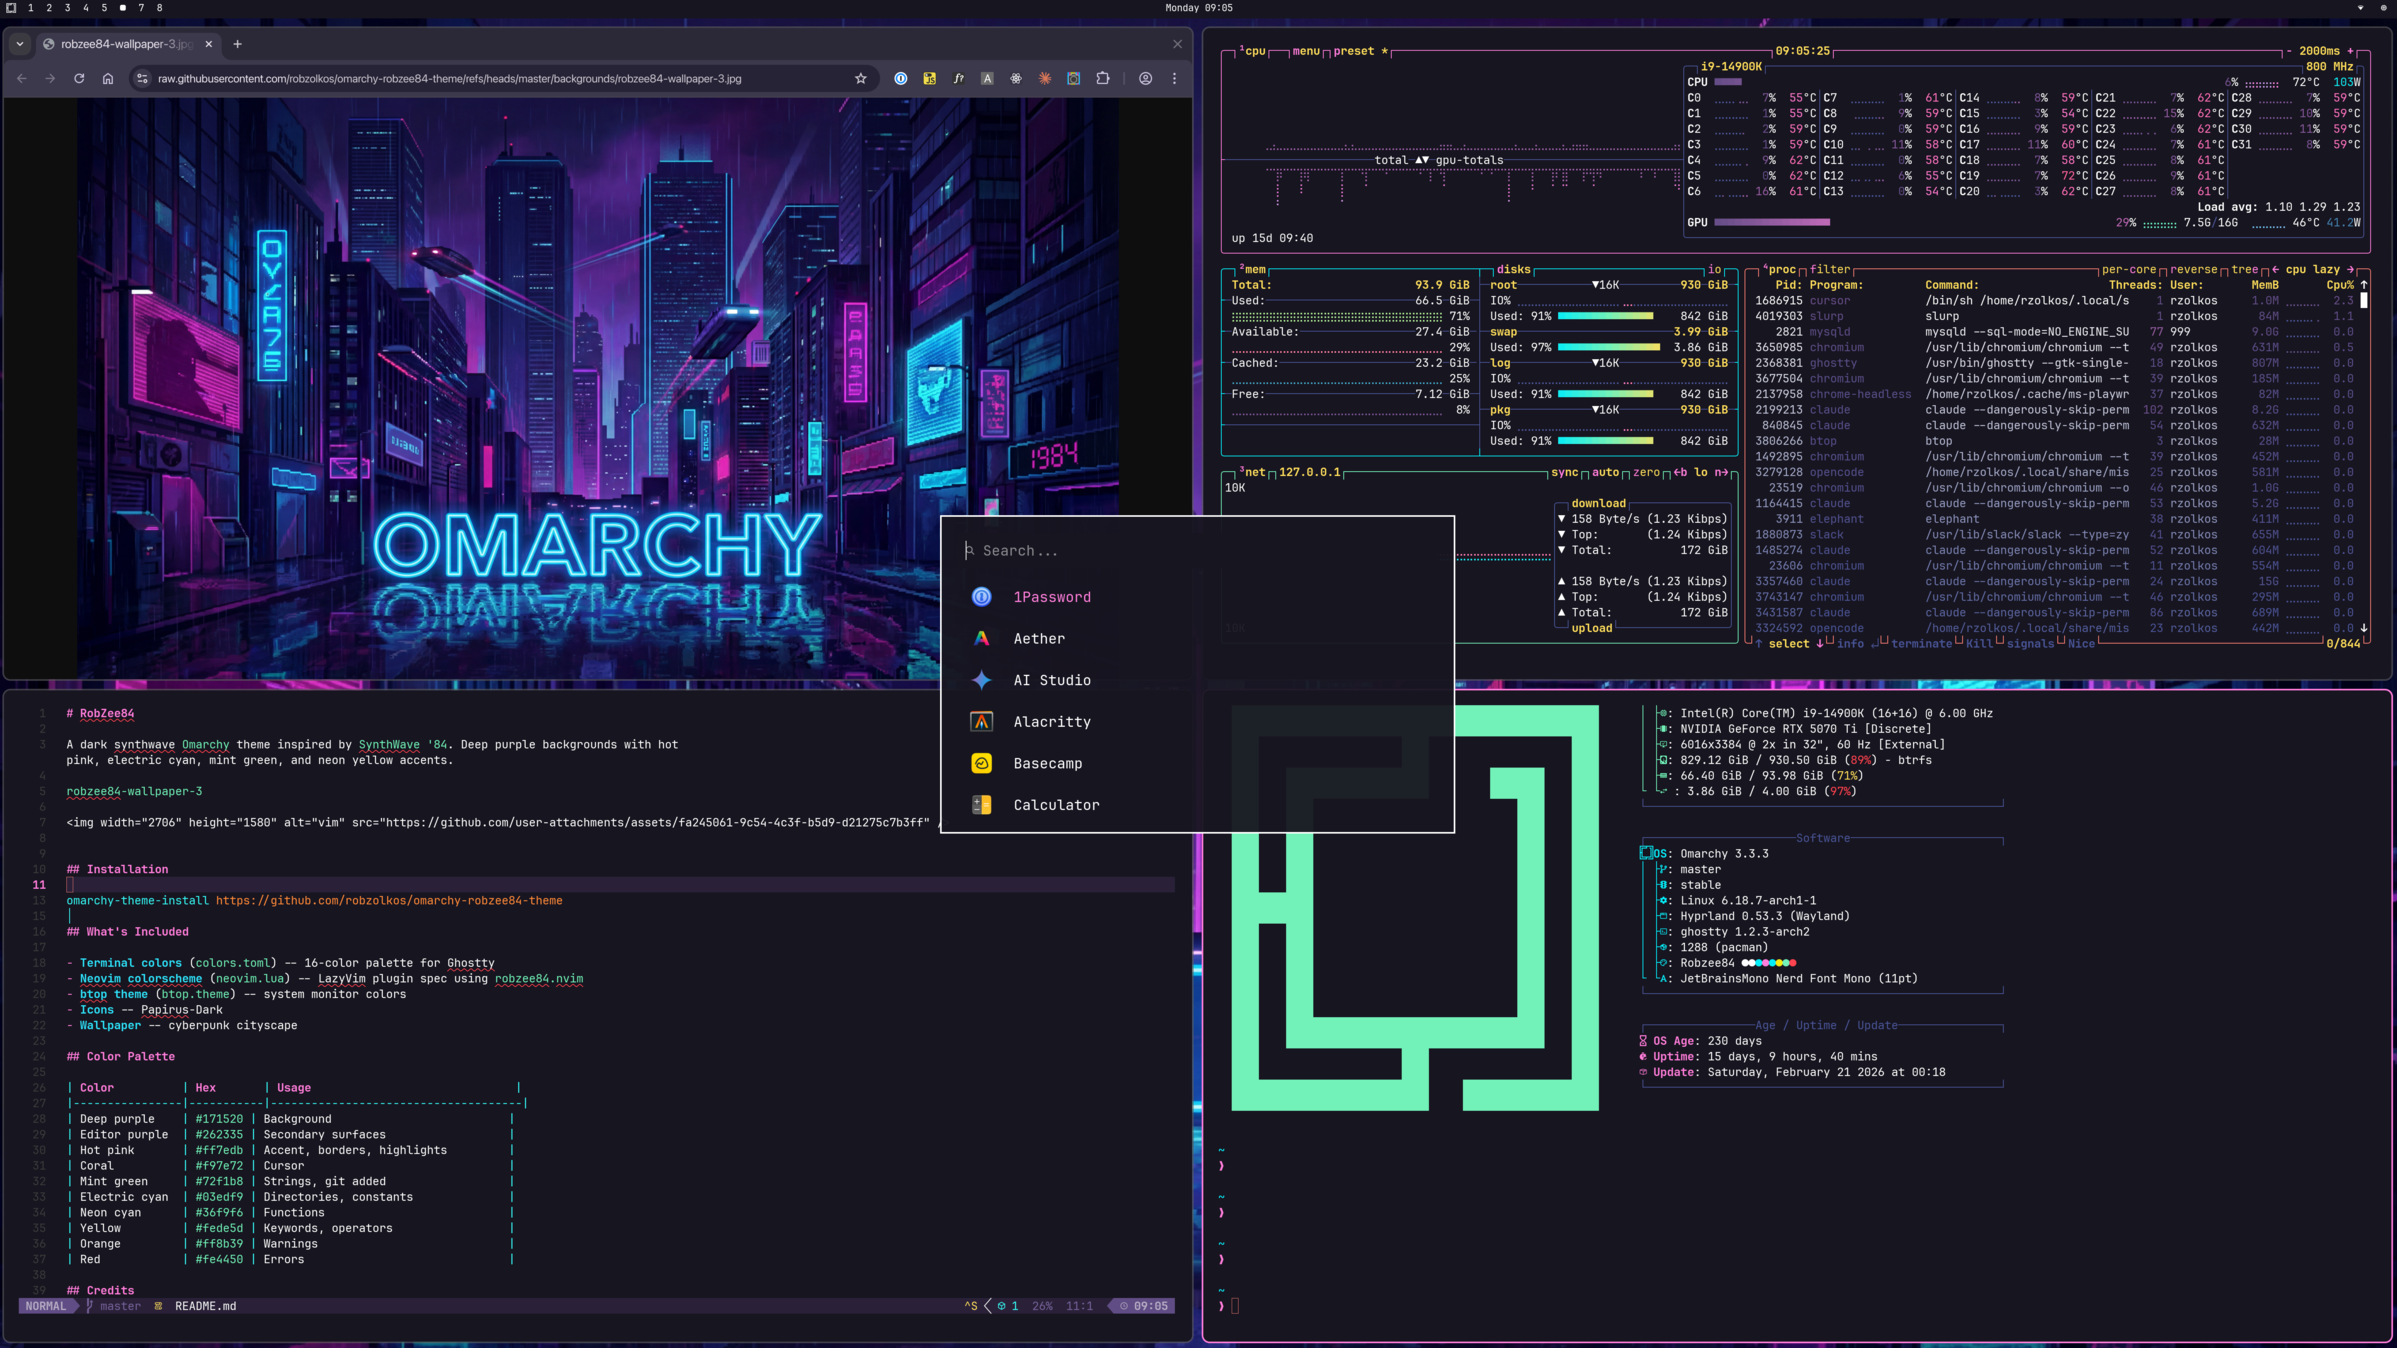Click the omarchy-robzee84-theme GitHub link
This screenshot has width=2397, height=1348.
389,900
